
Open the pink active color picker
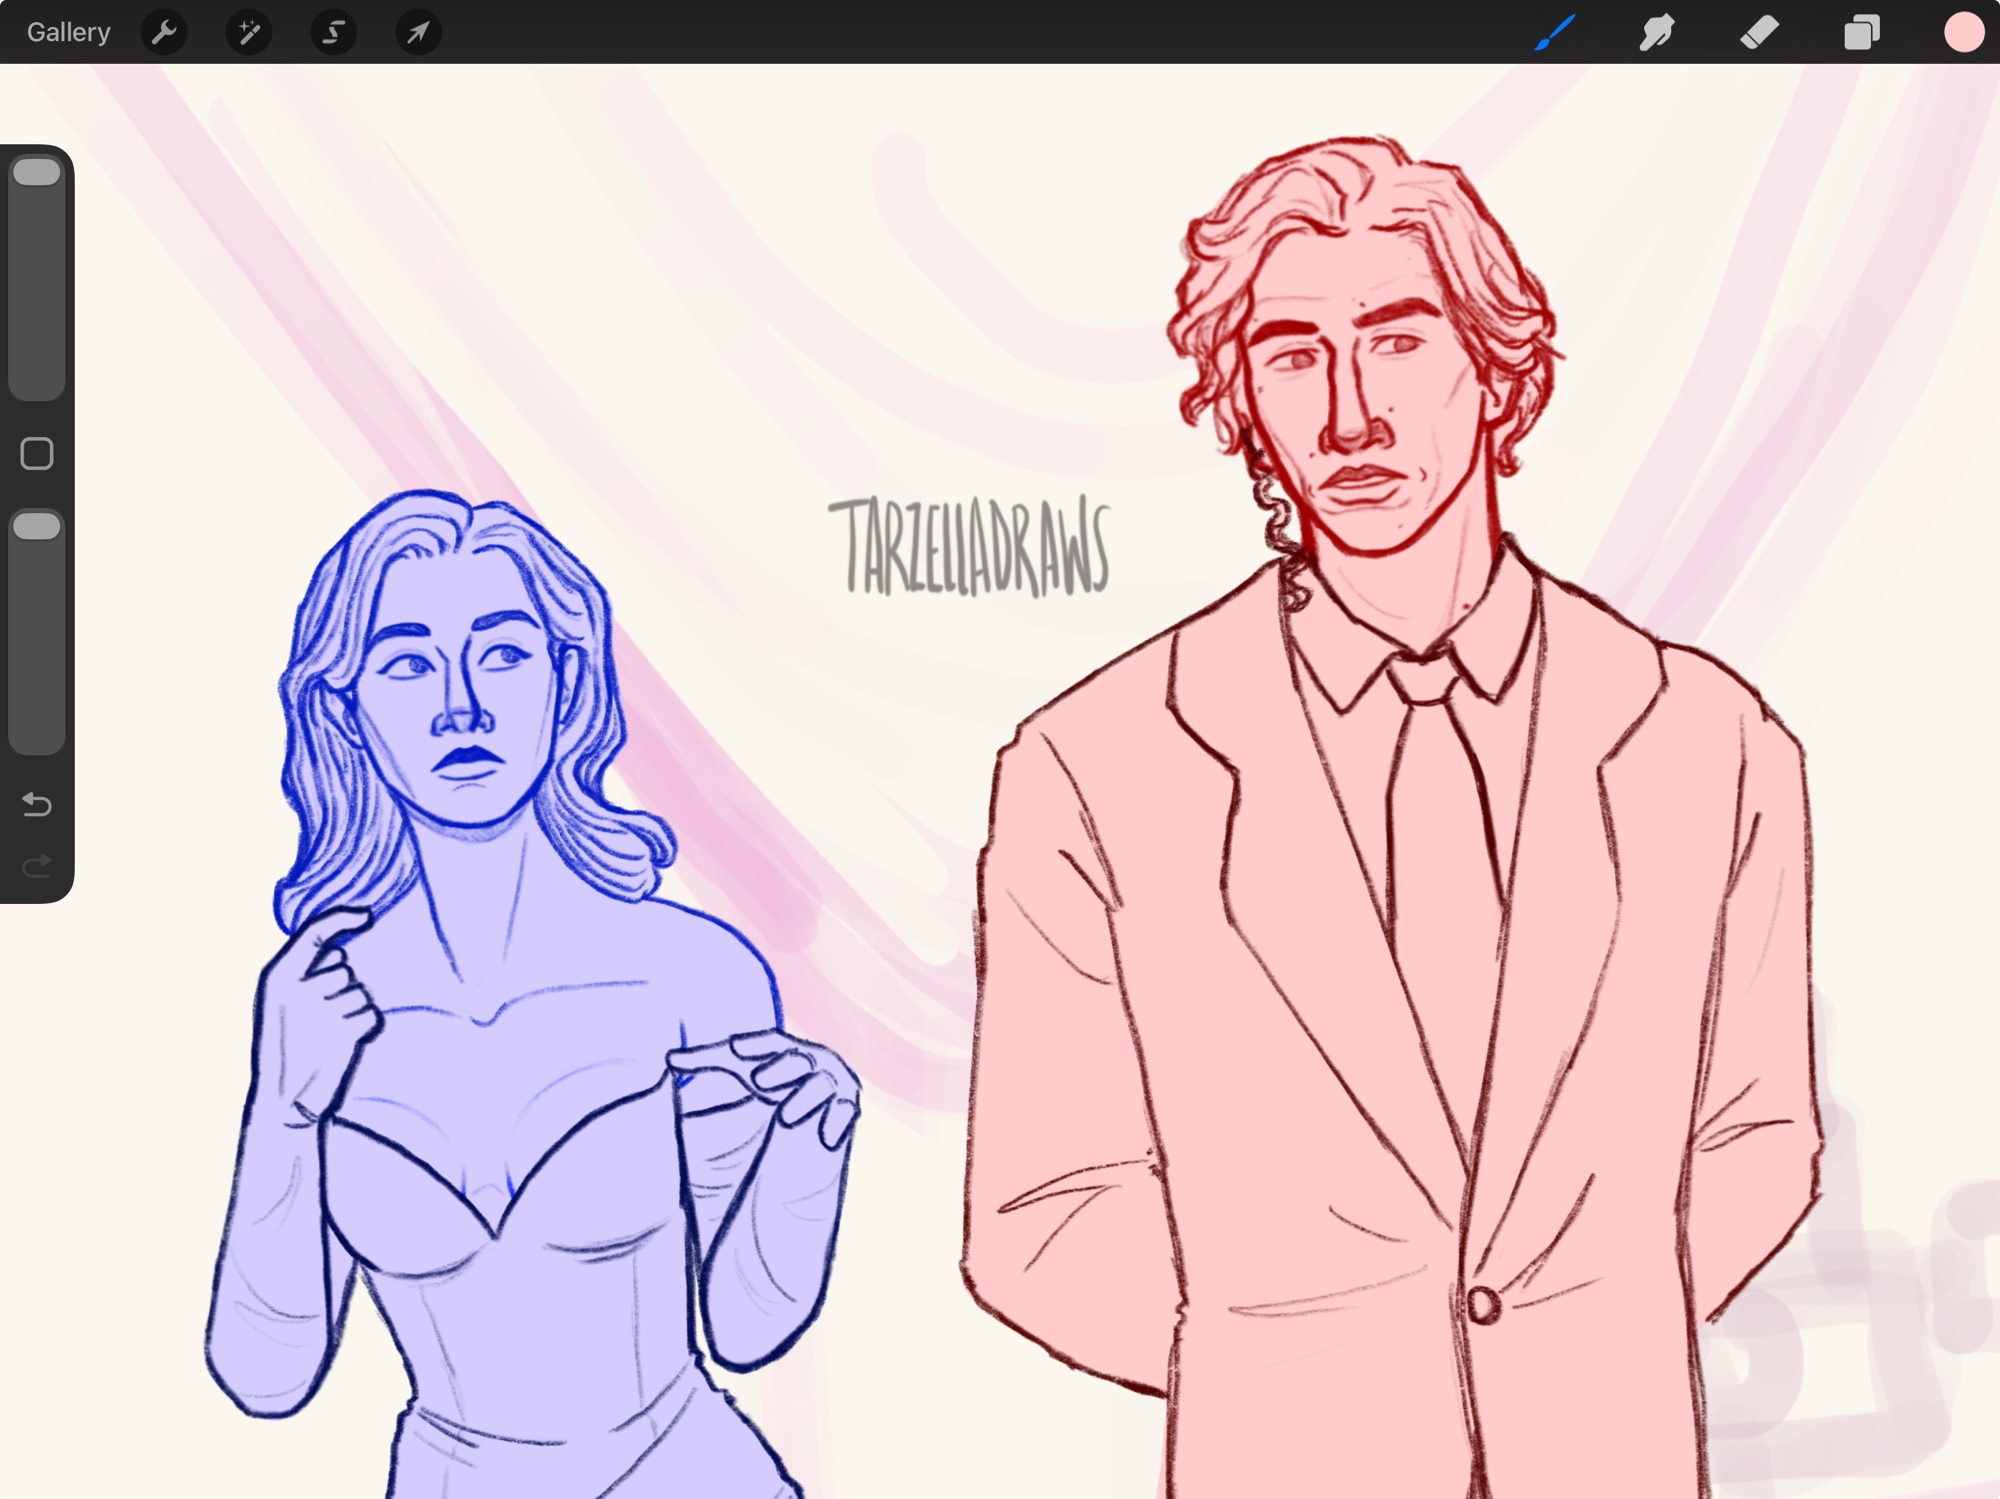pos(1963,32)
